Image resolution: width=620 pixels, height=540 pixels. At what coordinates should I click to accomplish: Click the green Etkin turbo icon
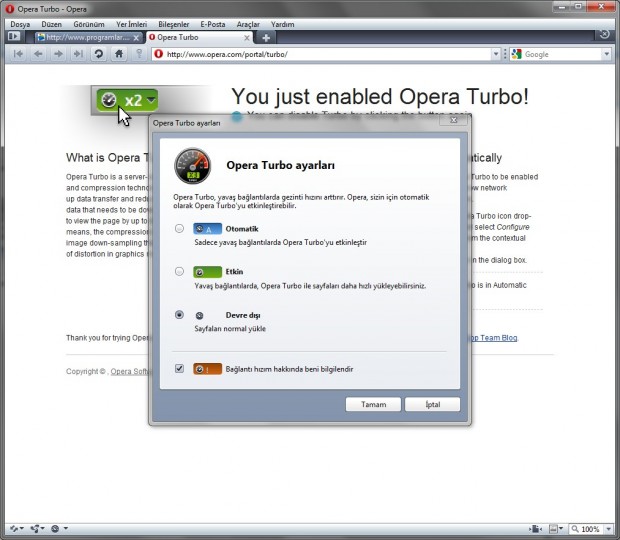click(207, 272)
